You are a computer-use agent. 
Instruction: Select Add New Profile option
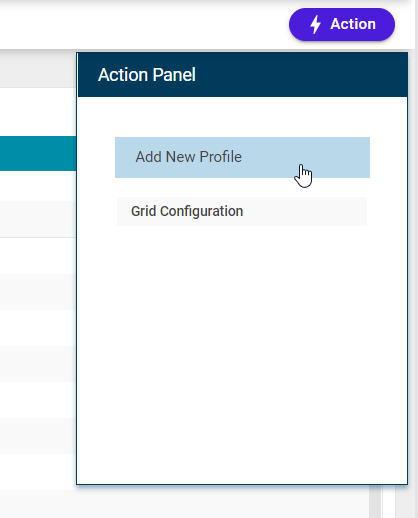242,157
